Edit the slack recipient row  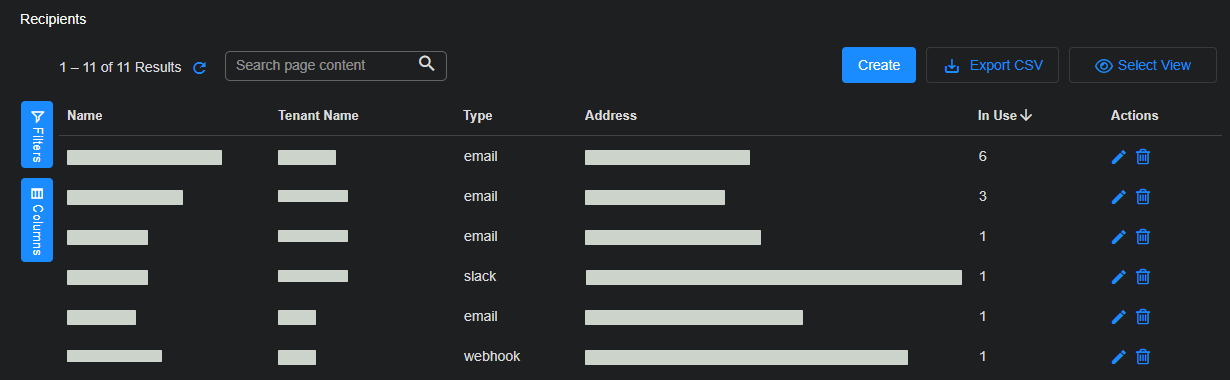tap(1119, 277)
